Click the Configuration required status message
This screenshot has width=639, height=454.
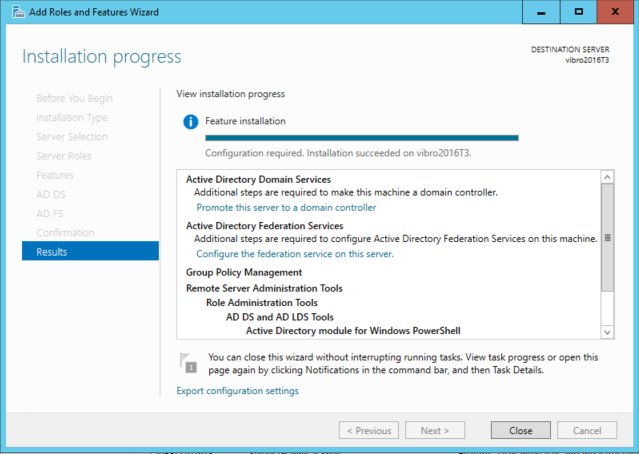[338, 153]
